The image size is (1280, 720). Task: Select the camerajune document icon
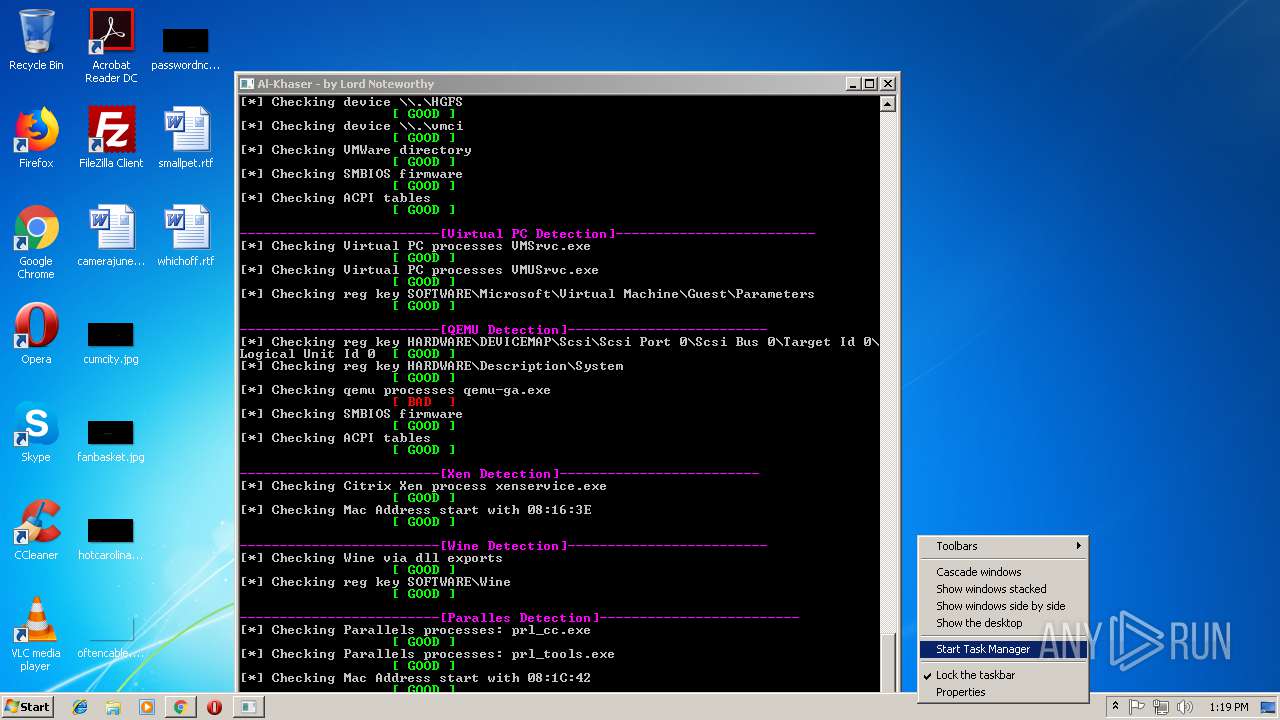(x=111, y=236)
